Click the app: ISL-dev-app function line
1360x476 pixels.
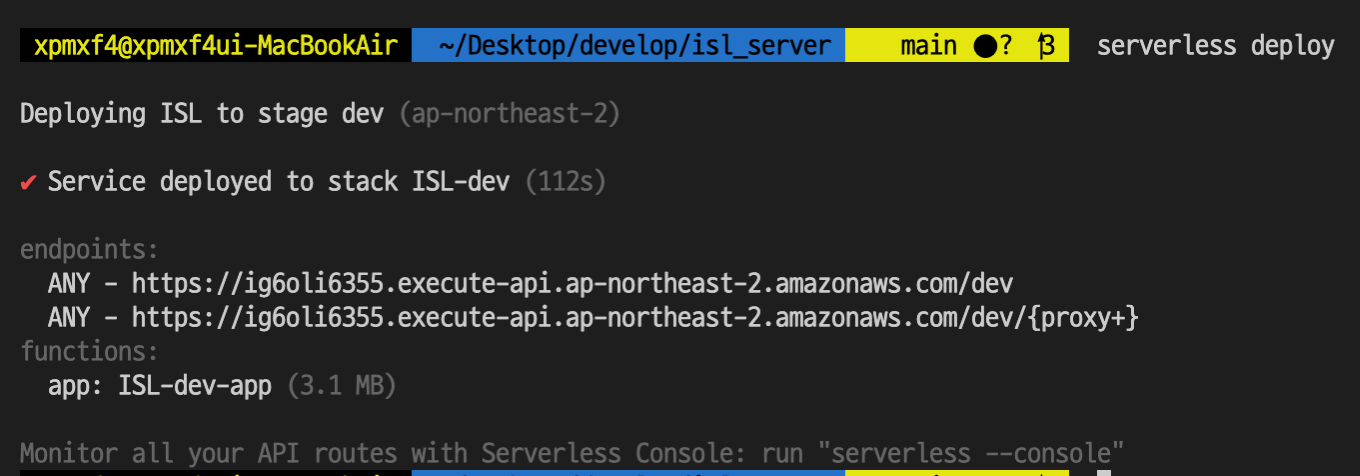click(160, 386)
